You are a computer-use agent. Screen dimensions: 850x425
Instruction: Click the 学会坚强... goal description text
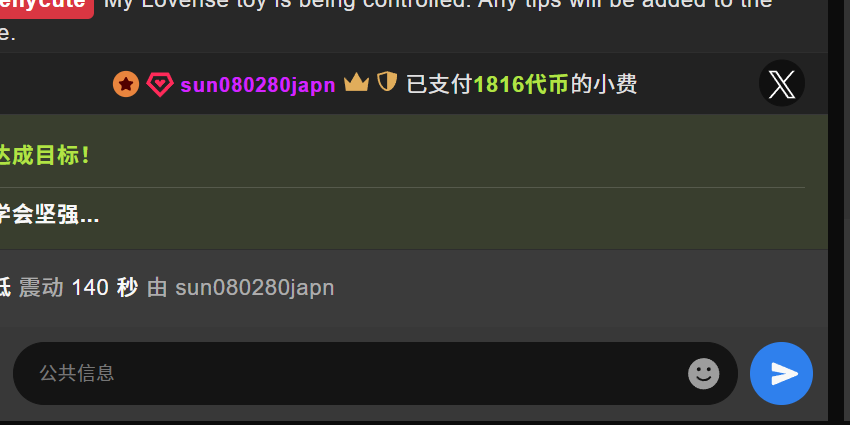coord(49,216)
